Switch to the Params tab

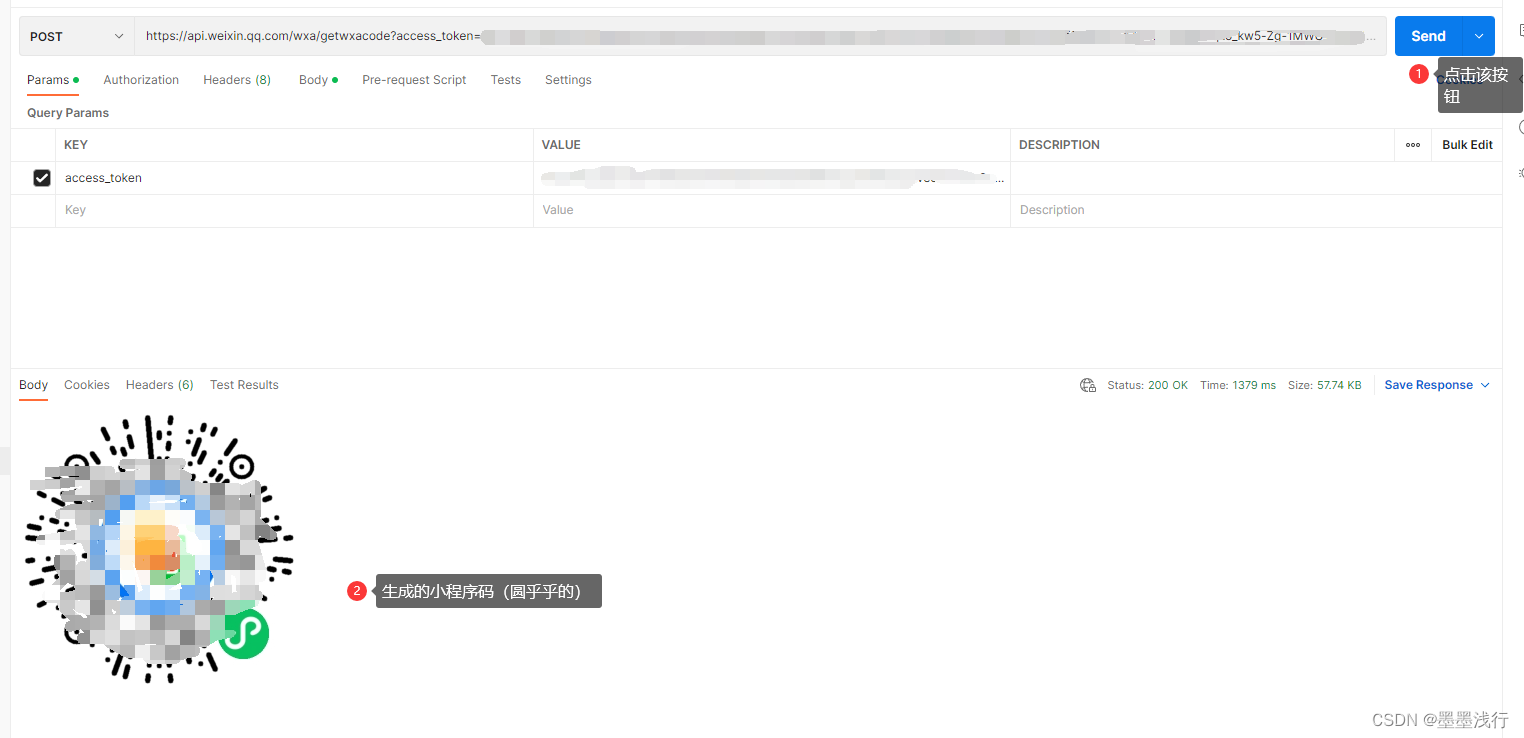[52, 80]
